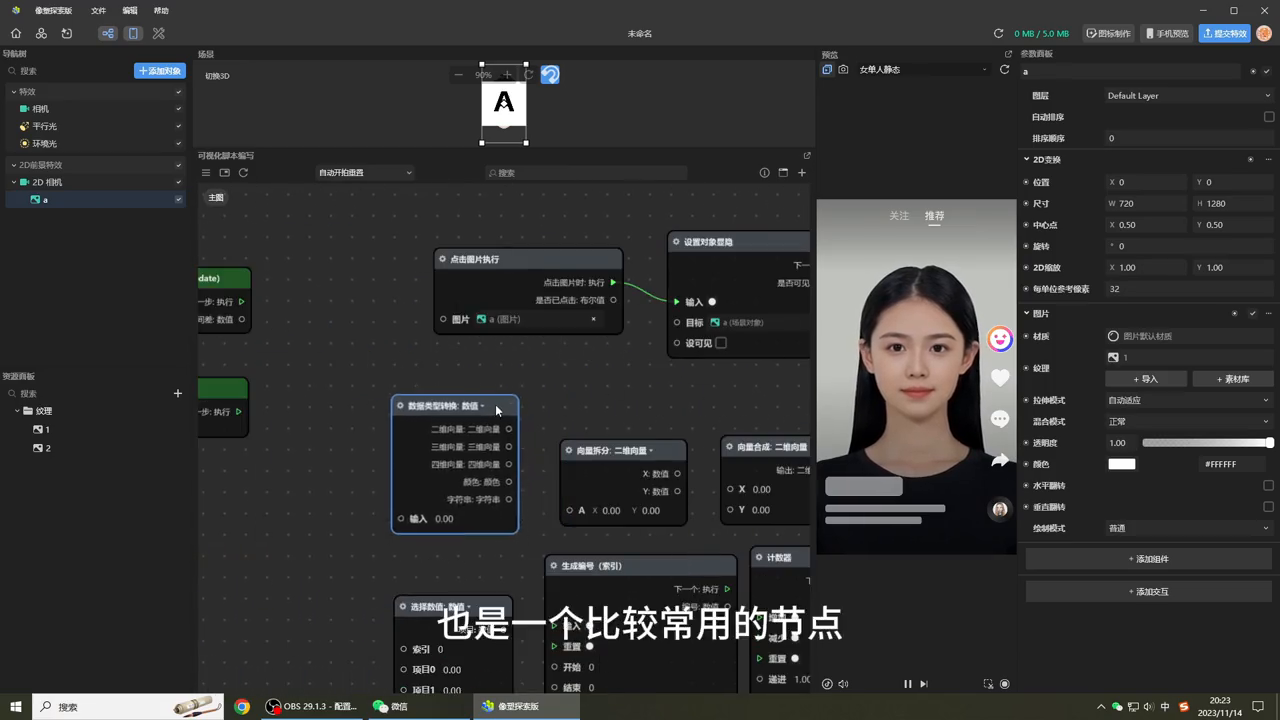Screen dimensions: 1280x720
Task: Toggle visibility check of 相机 row
Action: (x=179, y=109)
